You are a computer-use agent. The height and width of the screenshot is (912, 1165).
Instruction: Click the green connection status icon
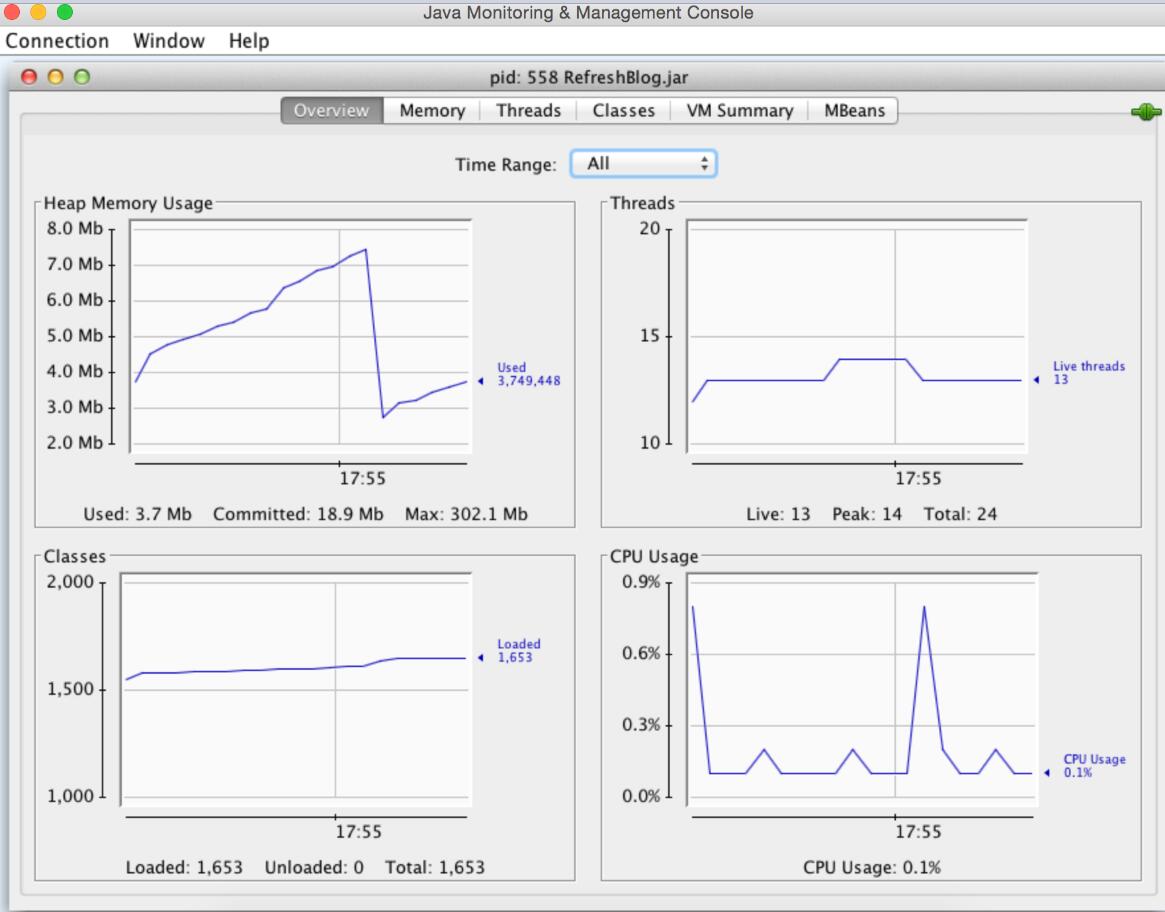click(1144, 113)
